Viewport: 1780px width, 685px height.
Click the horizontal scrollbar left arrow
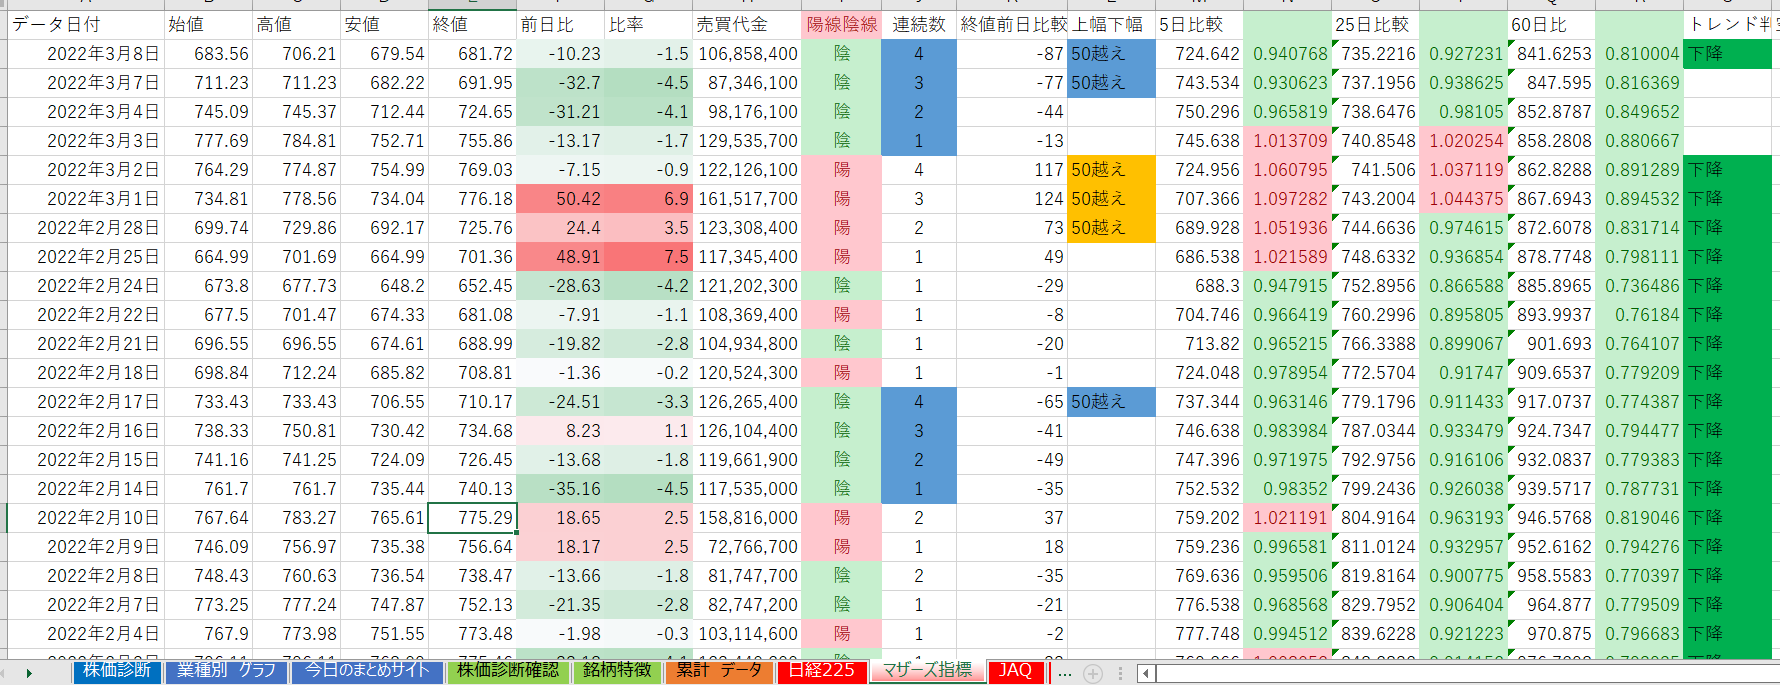click(1147, 673)
